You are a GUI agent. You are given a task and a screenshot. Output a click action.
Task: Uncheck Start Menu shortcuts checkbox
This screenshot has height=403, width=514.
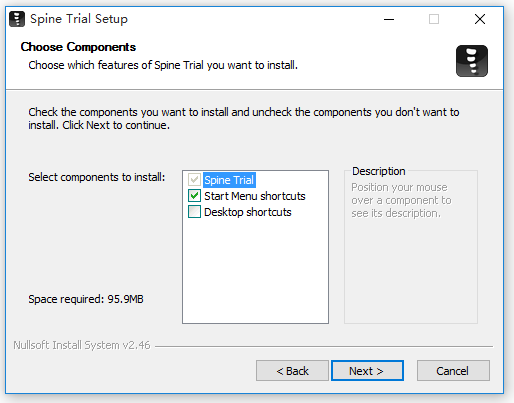coord(194,196)
